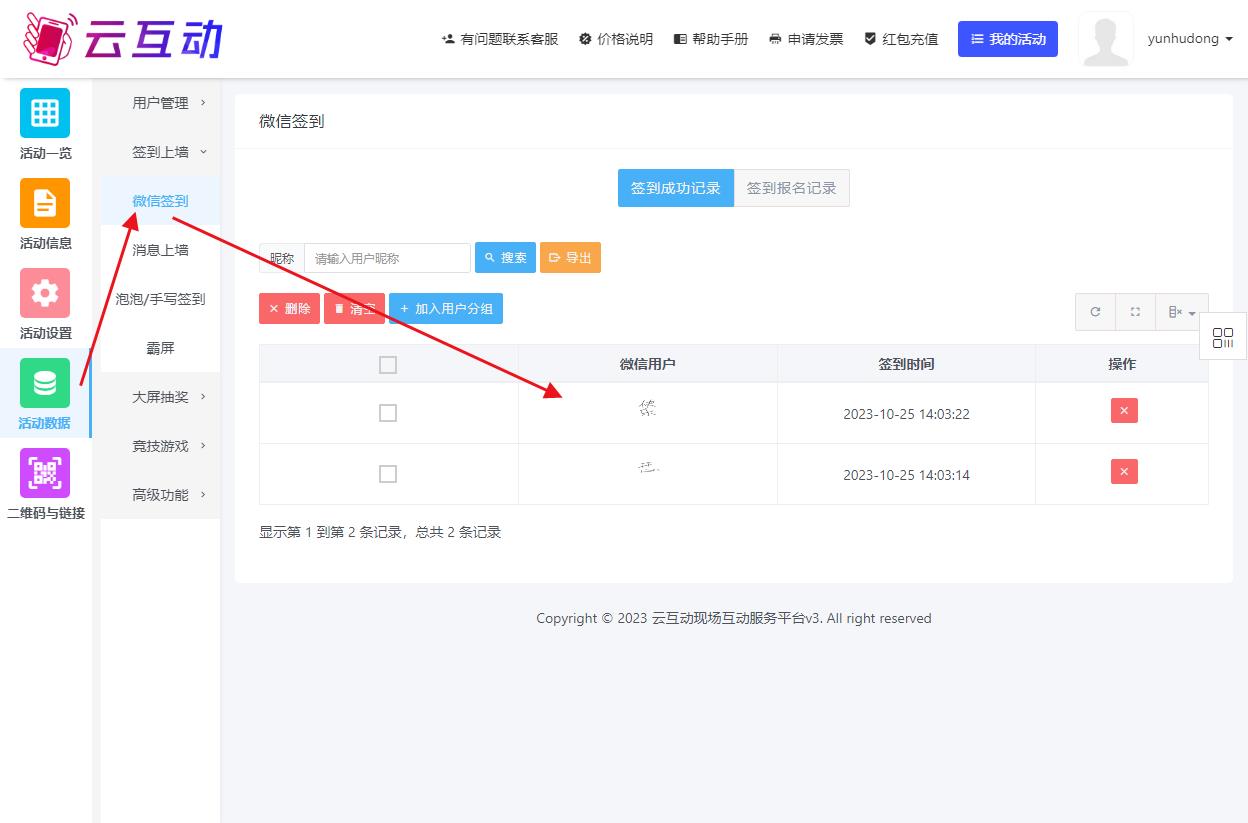Open the 二维码与链接 QR code icon
Image resolution: width=1248 pixels, height=823 pixels.
[x=45, y=473]
